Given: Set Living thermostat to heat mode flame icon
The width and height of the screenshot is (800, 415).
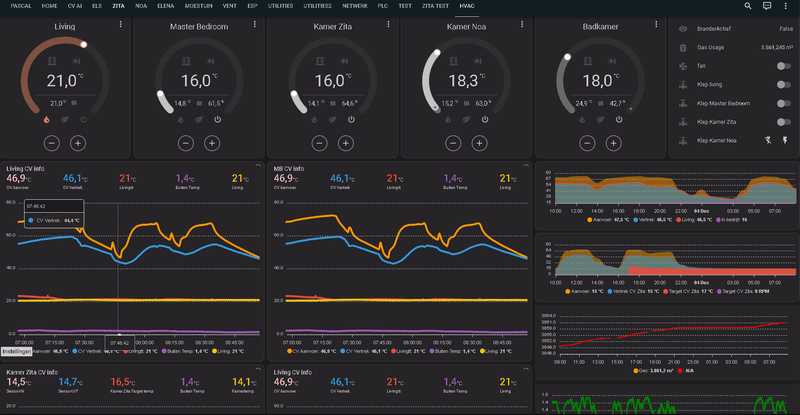Looking at the screenshot, I should point(46,119).
